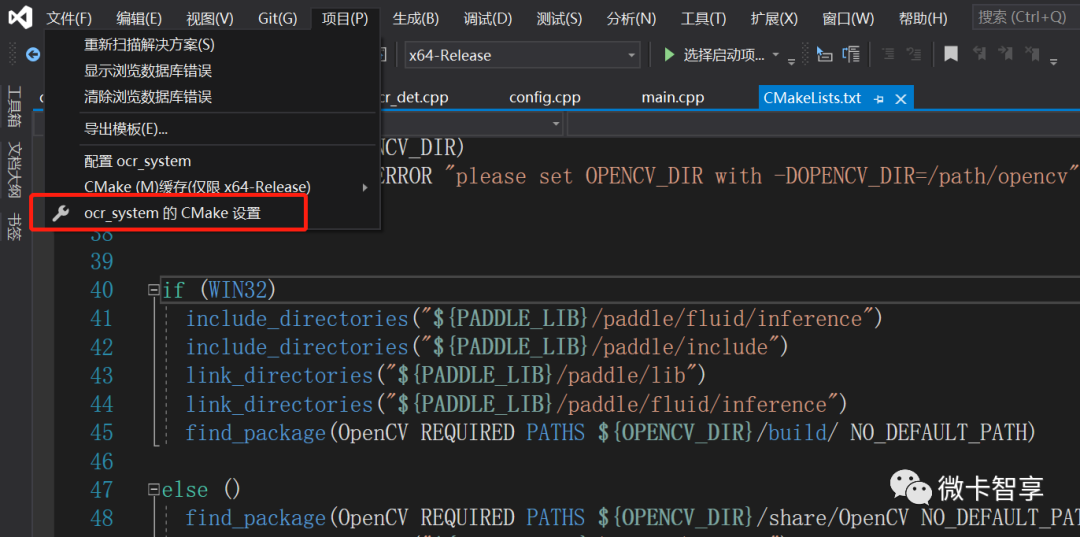Click the uncomment lines icon

tap(913, 54)
